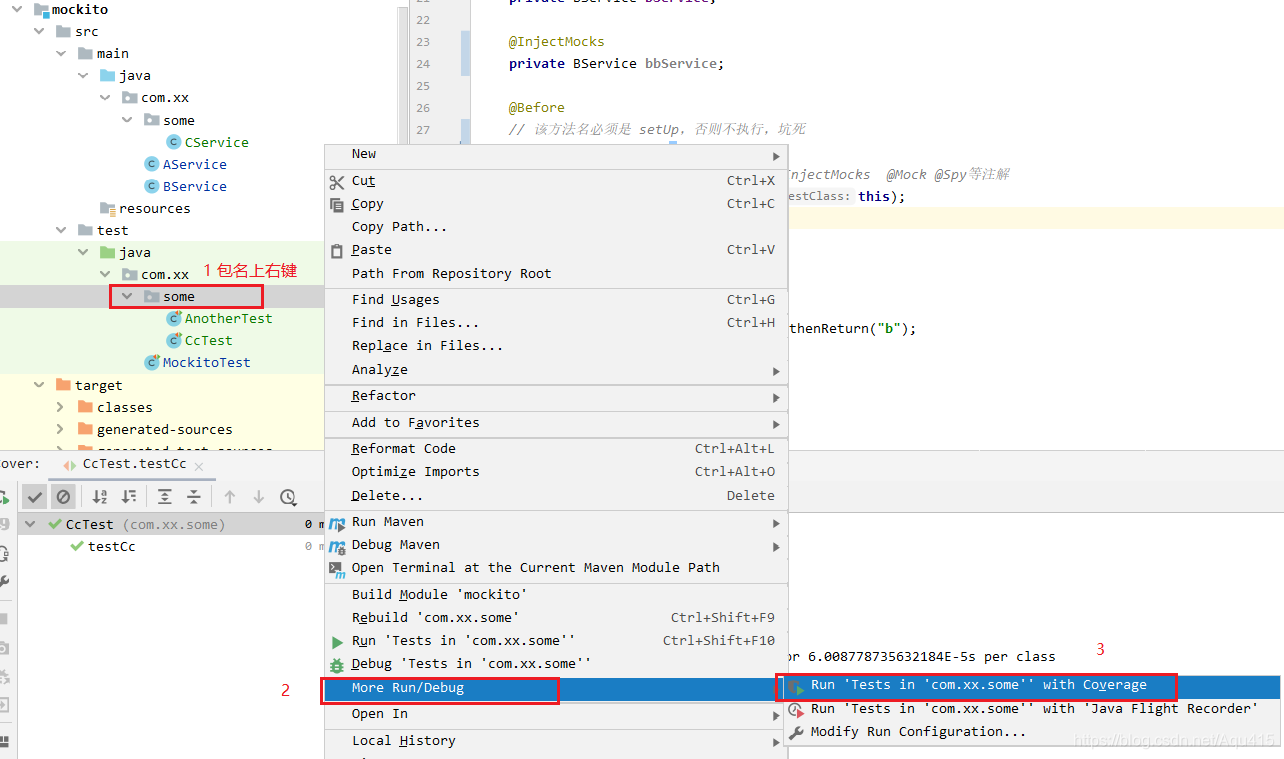Viewport: 1284px width, 759px height.
Task: Click the mockito module icon
Action: coord(41,9)
